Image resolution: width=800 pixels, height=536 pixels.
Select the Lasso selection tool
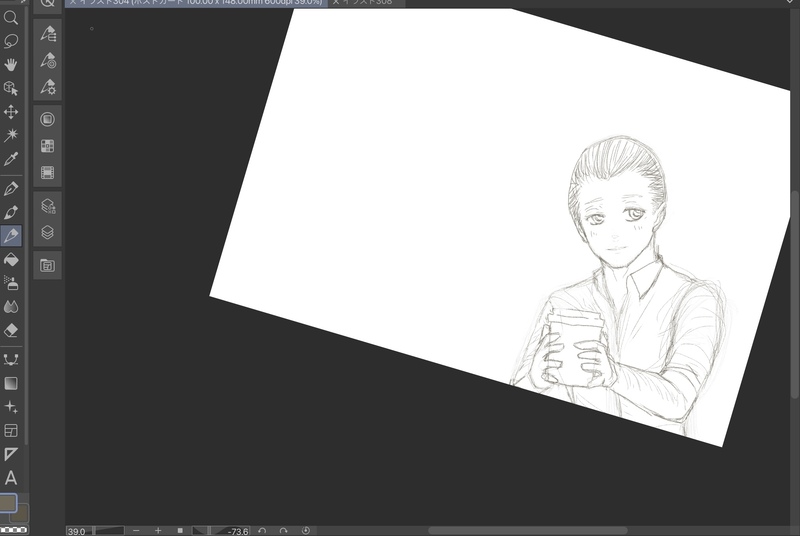(11, 41)
